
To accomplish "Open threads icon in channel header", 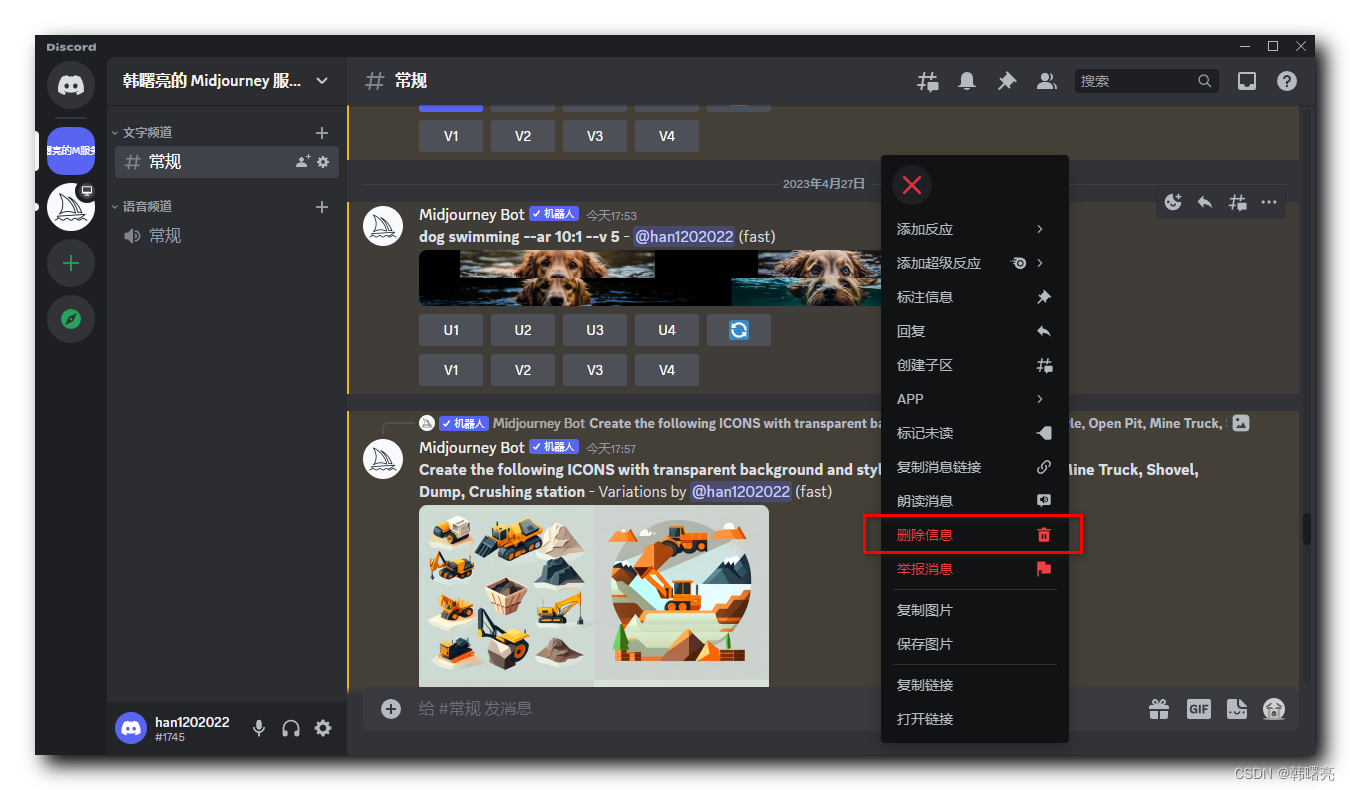I will point(928,81).
